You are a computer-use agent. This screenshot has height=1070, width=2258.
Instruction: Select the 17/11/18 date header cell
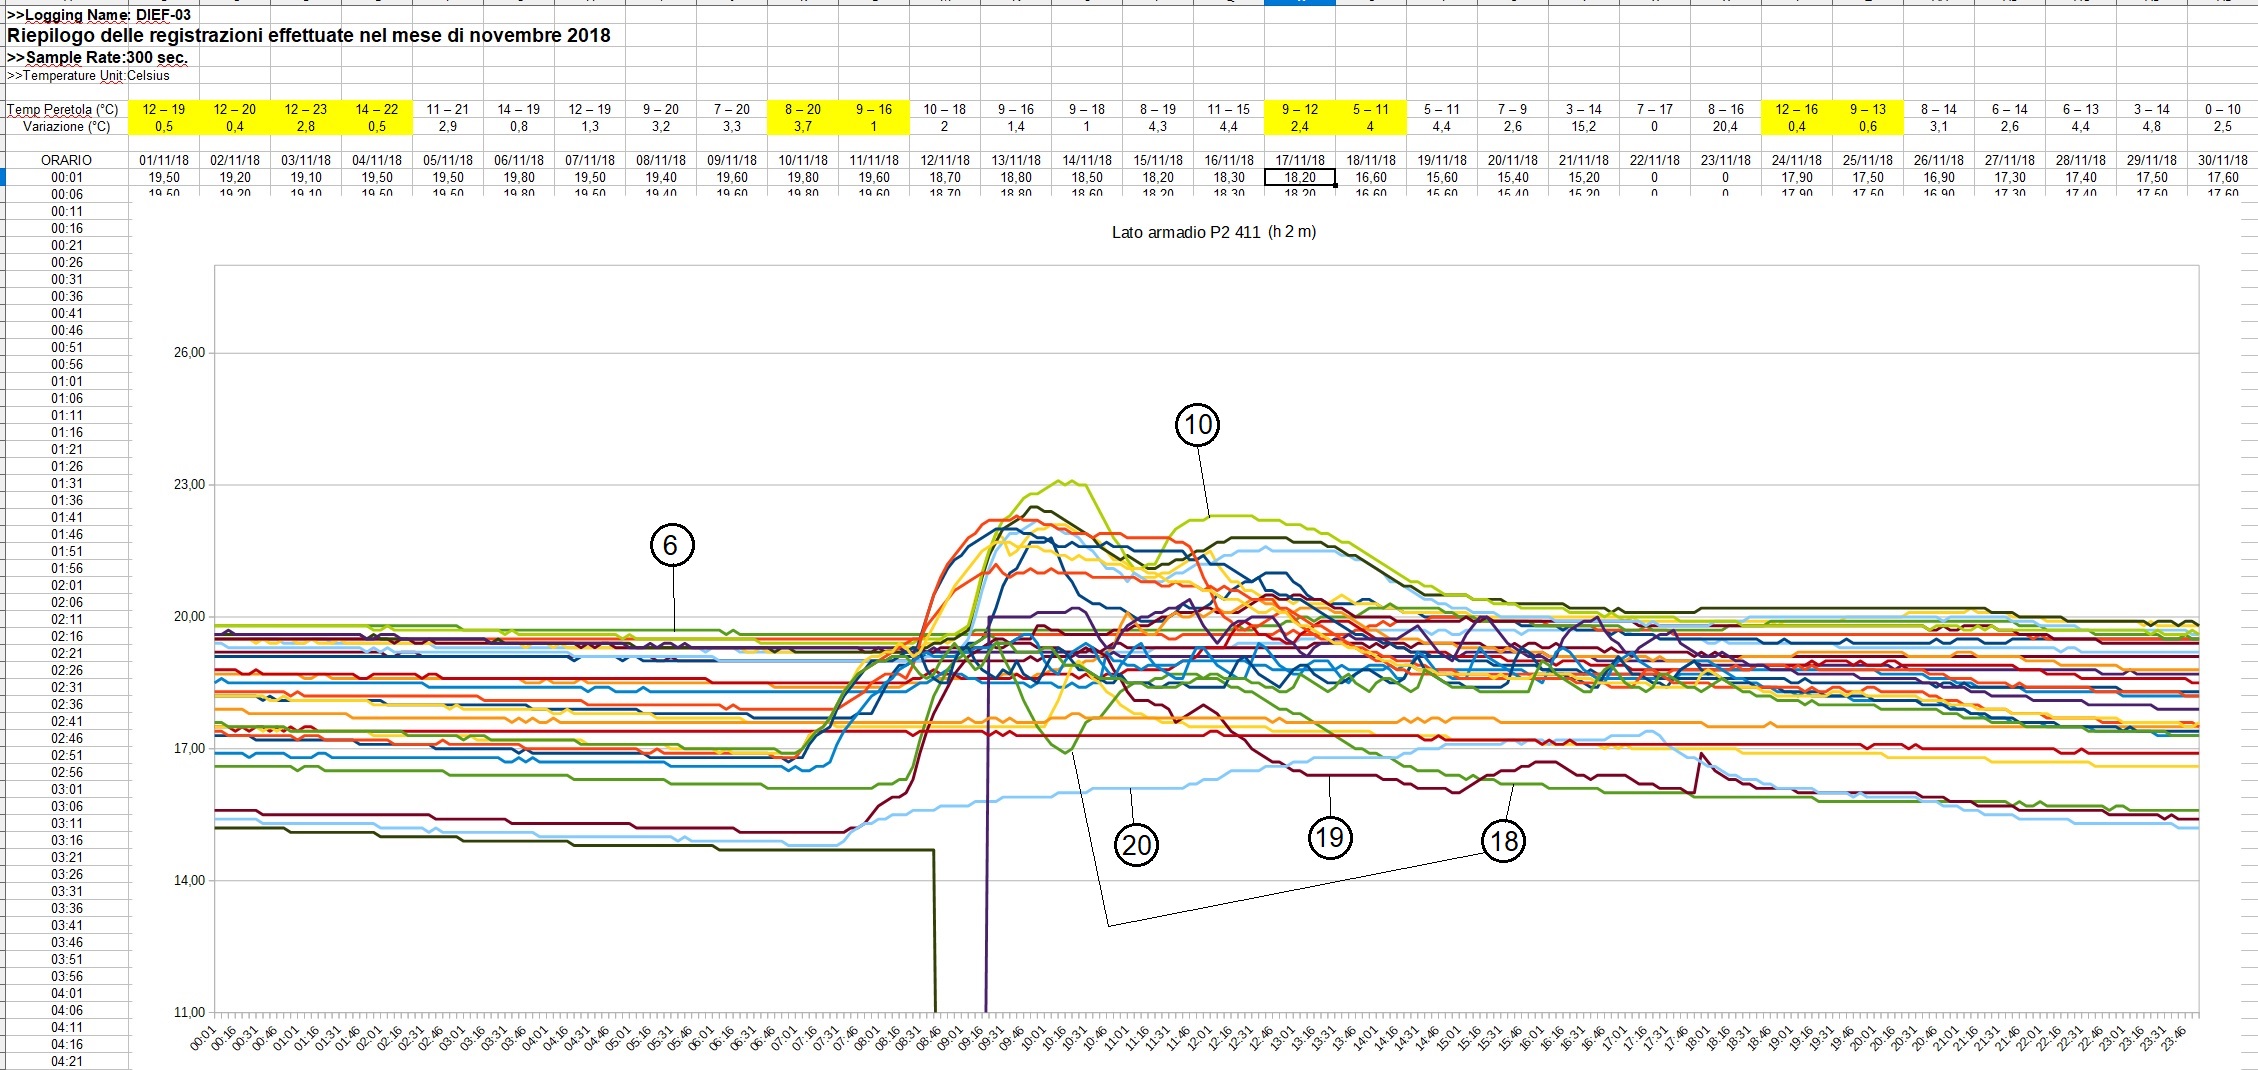(1299, 160)
